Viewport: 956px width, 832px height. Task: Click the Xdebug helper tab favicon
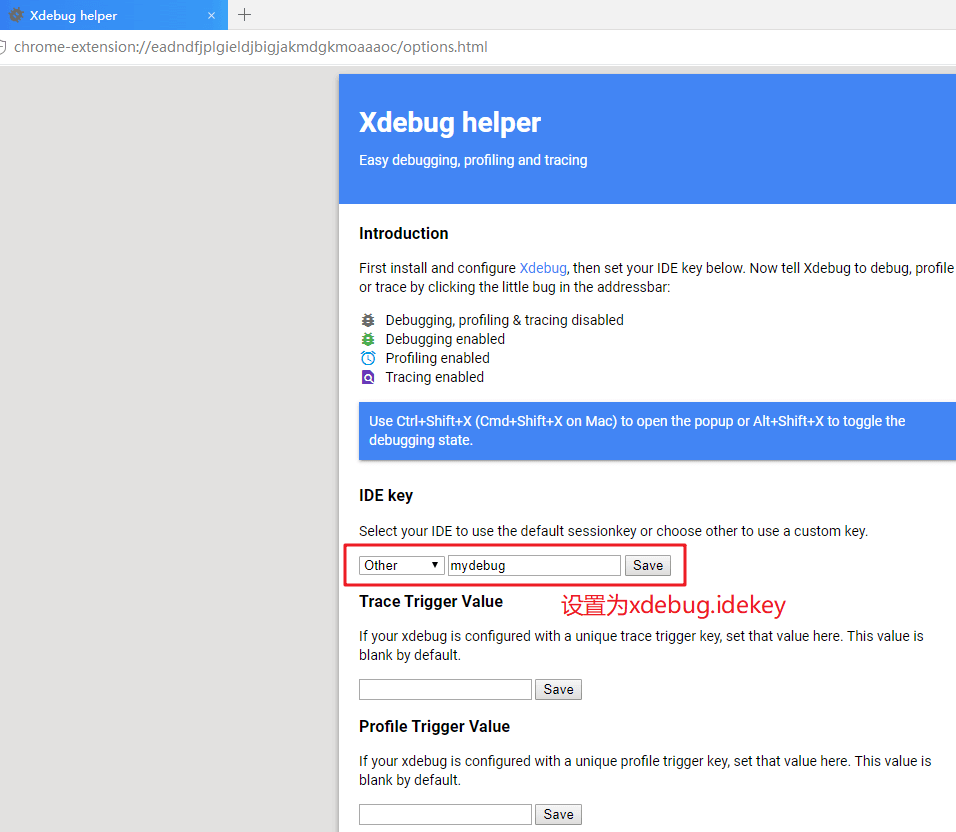pos(16,16)
